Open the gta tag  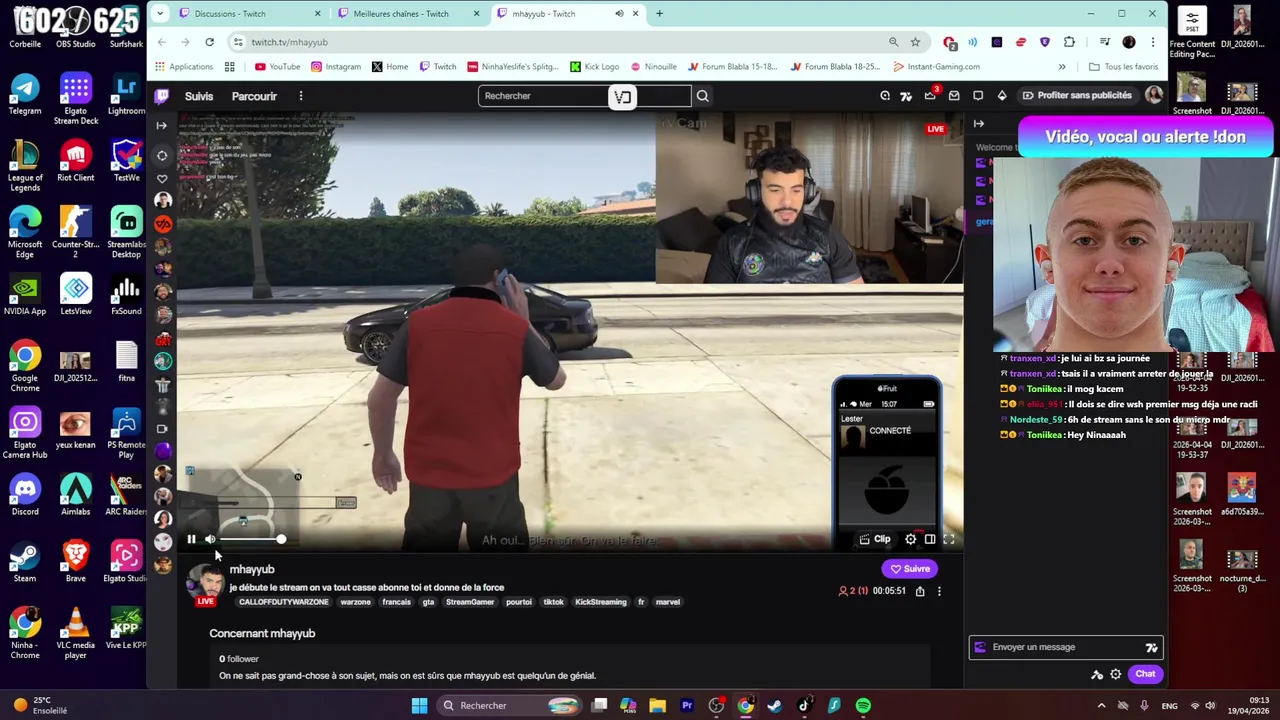click(428, 602)
